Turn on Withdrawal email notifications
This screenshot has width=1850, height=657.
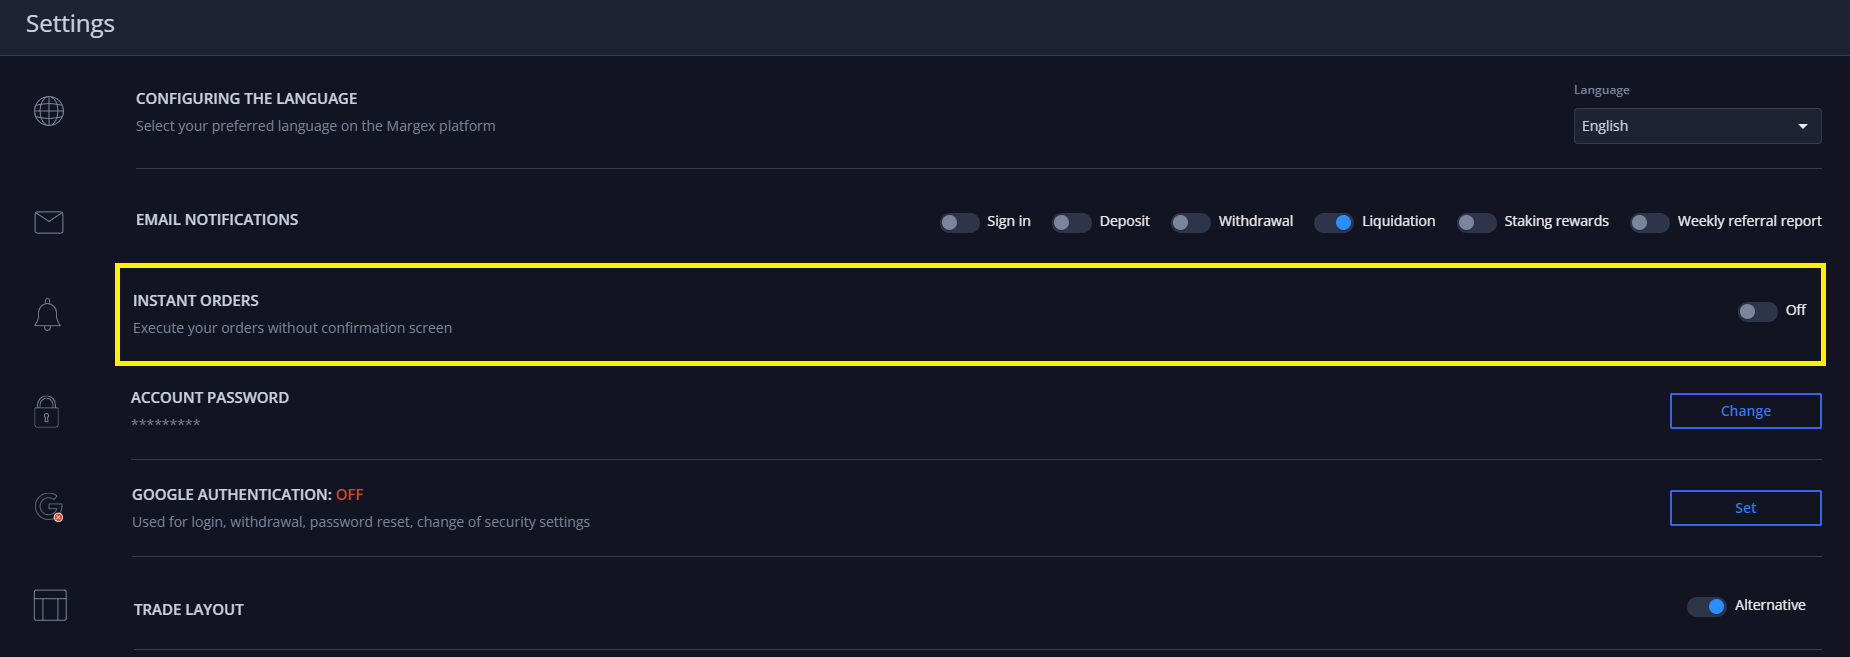click(x=1190, y=222)
